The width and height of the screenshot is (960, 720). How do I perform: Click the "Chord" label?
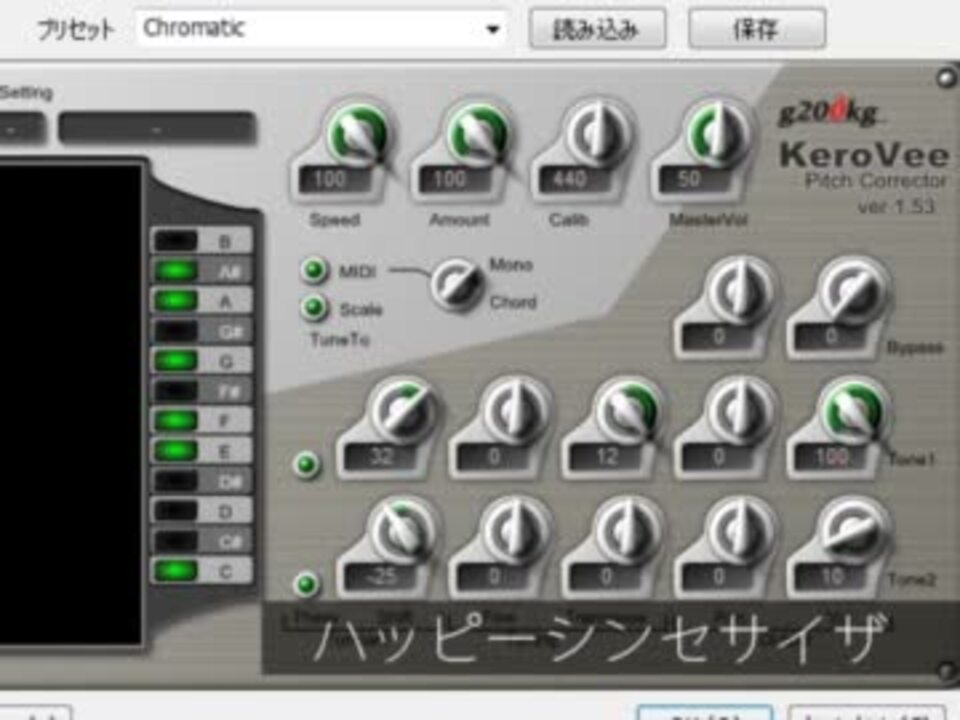pos(513,302)
